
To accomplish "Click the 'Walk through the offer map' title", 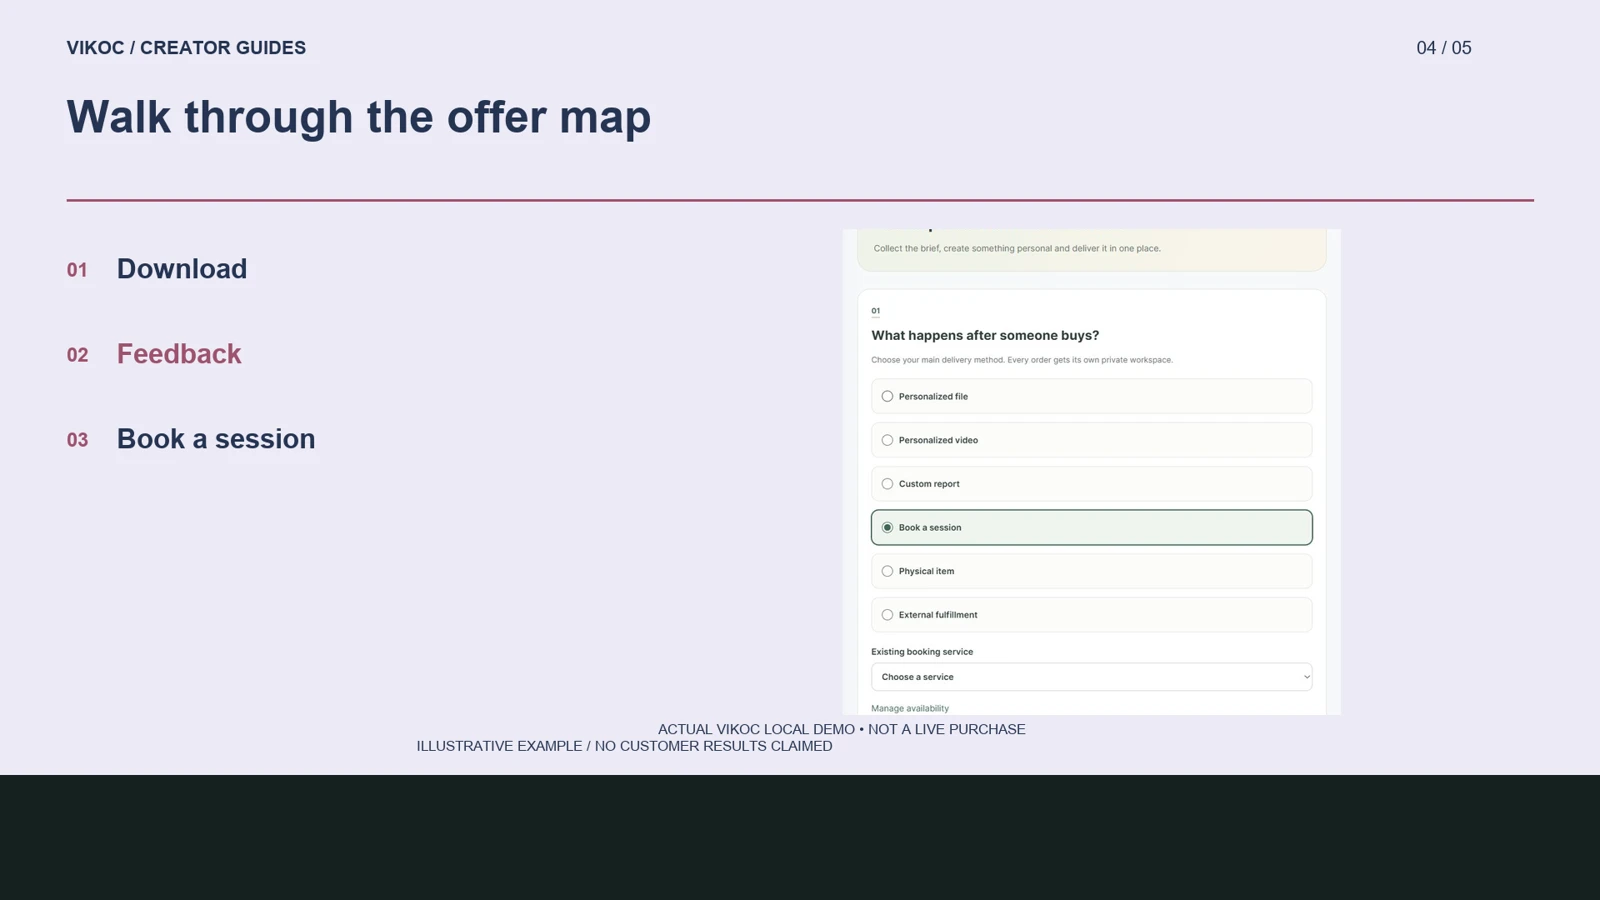I will point(359,117).
